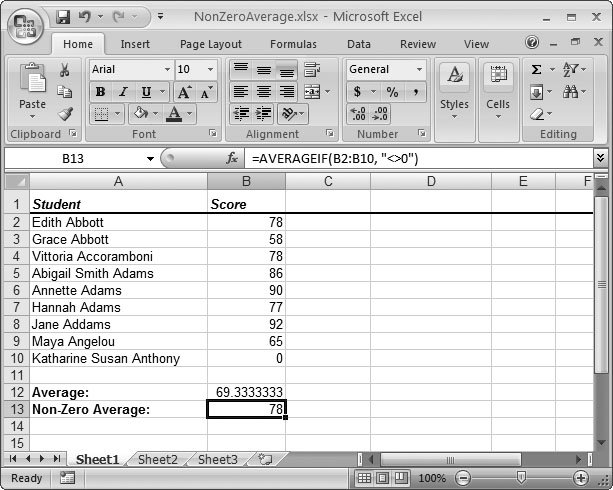The height and width of the screenshot is (490, 613).
Task: Click the Undo icon
Action: 84,17
